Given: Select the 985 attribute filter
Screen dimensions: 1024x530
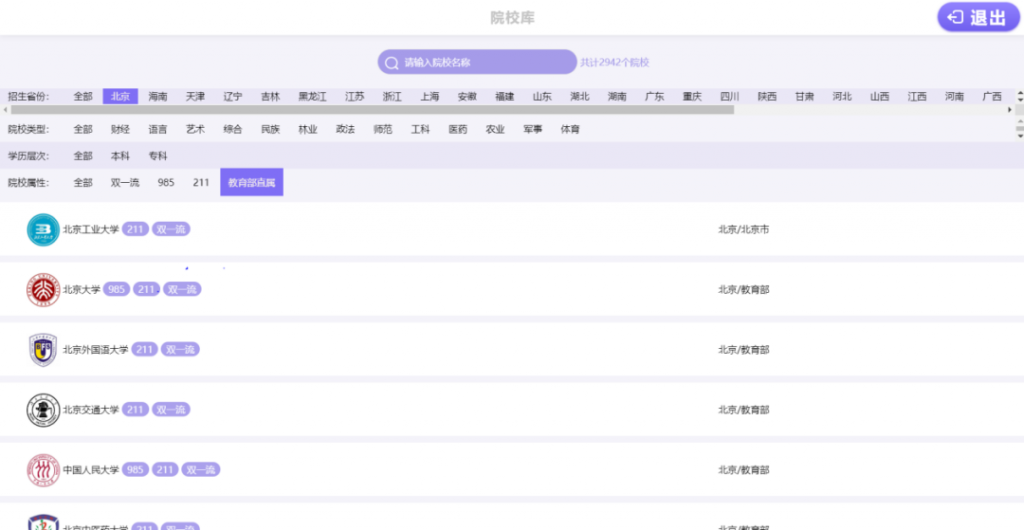Looking at the screenshot, I should pos(166,183).
